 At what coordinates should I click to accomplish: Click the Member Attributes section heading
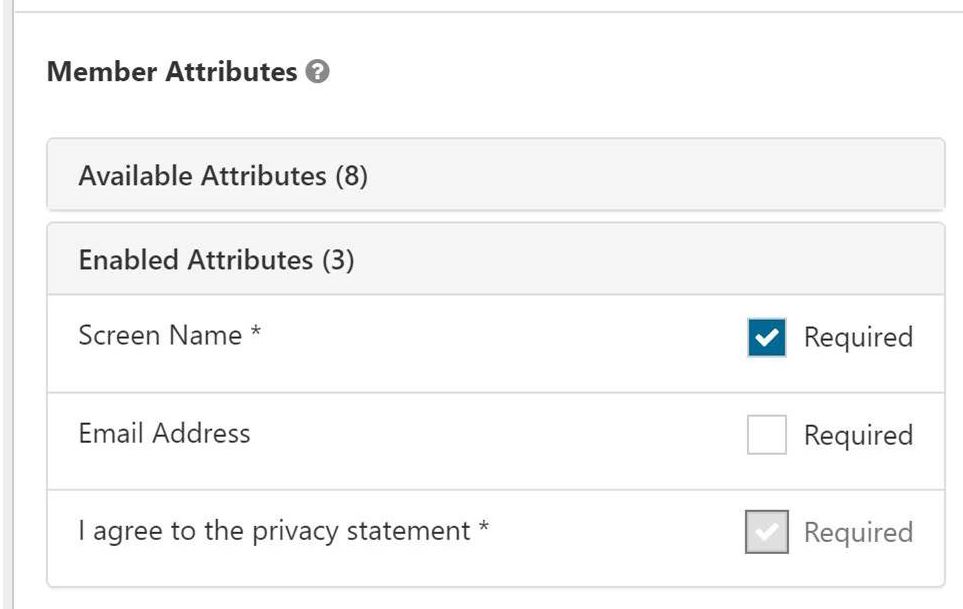point(172,72)
